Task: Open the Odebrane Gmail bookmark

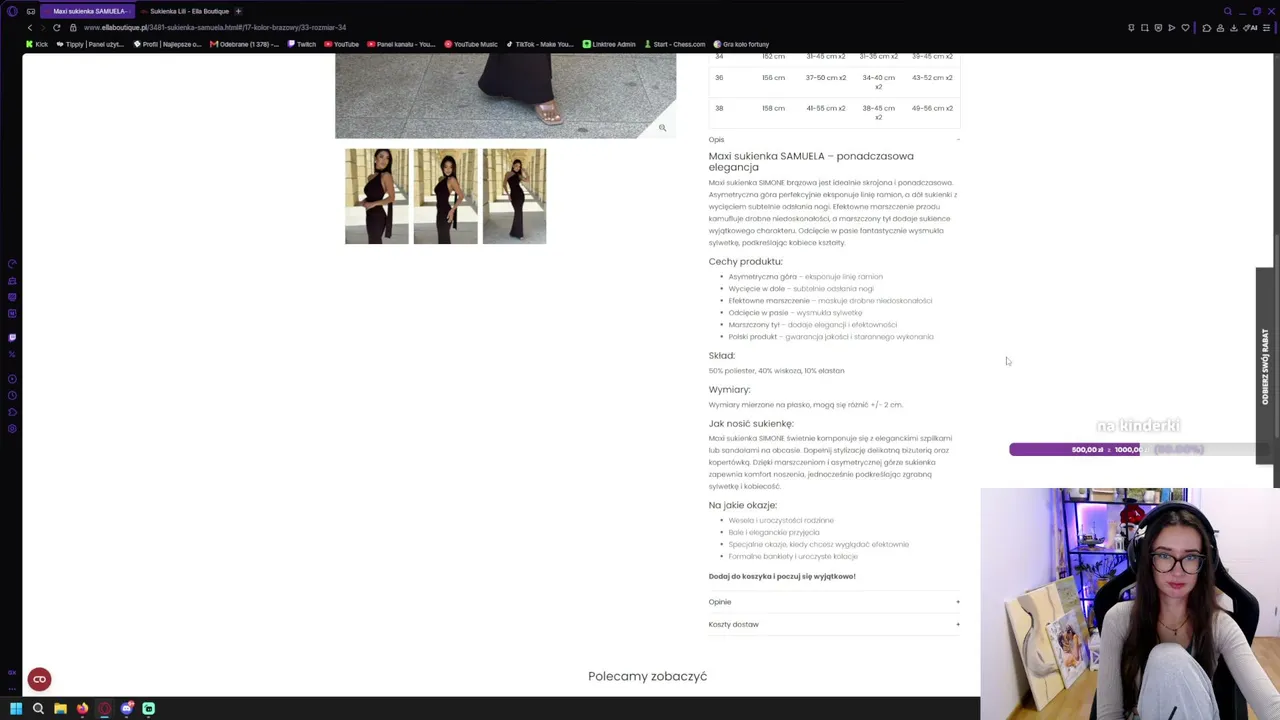Action: (x=245, y=44)
